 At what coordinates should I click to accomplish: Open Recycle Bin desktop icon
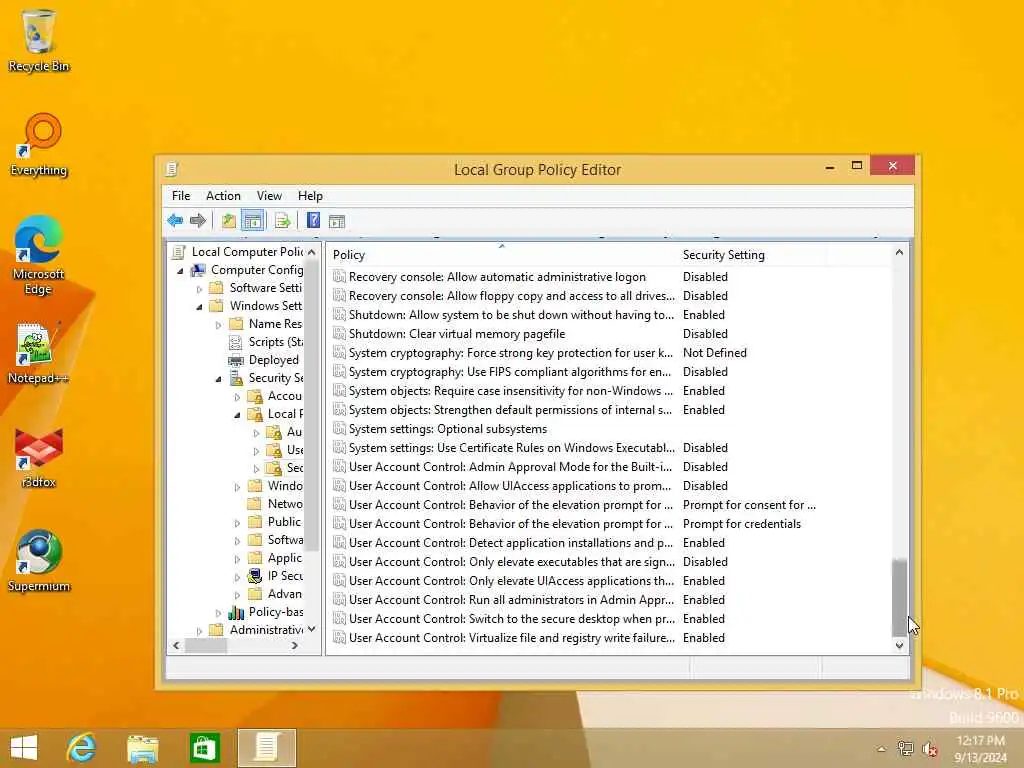click(x=39, y=40)
